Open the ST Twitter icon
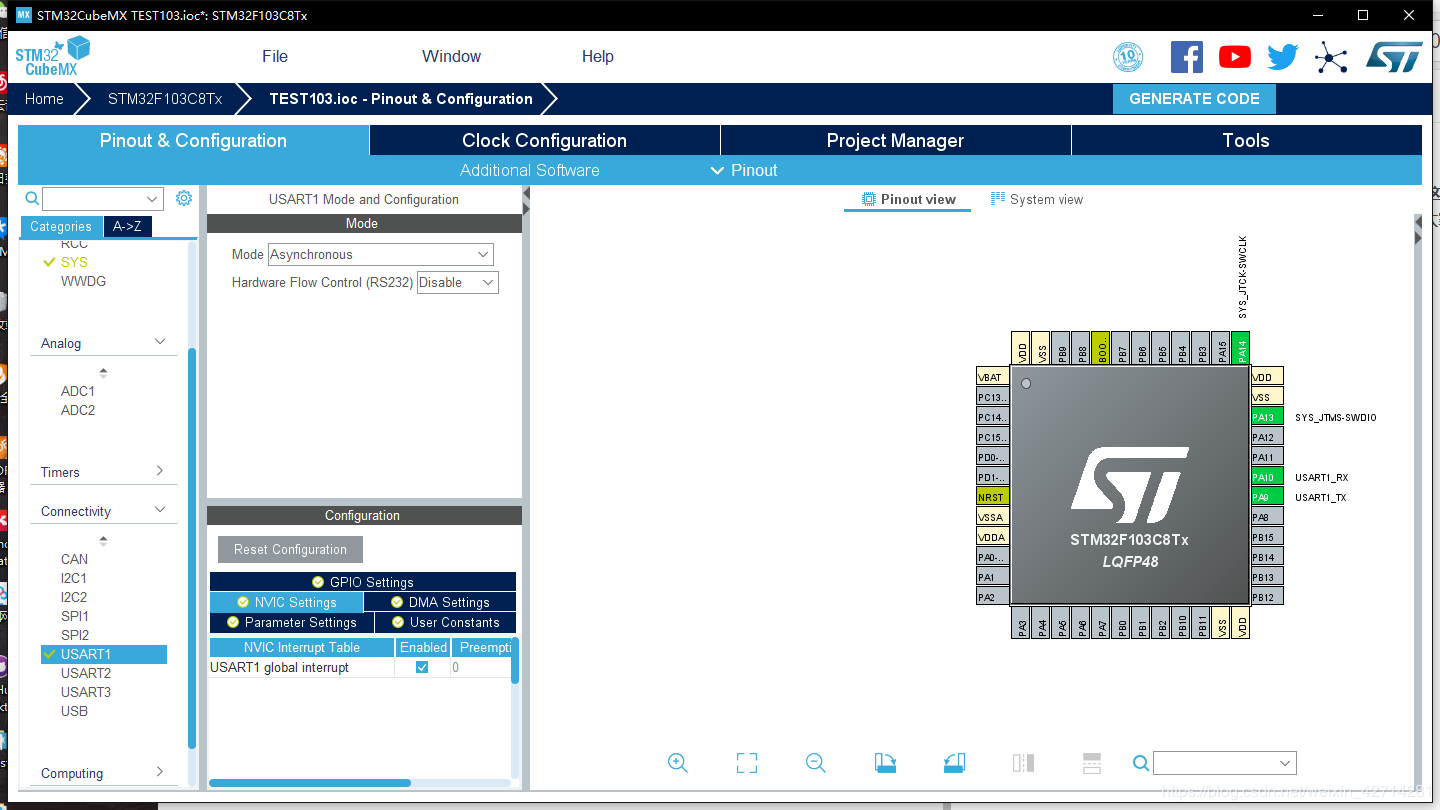Screen dimensions: 1440x810 (x=1283, y=57)
